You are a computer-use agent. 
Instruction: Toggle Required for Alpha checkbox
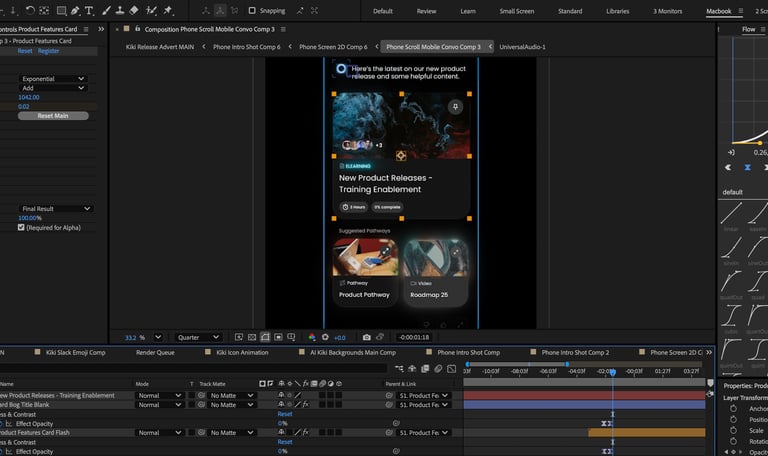[x=22, y=227]
